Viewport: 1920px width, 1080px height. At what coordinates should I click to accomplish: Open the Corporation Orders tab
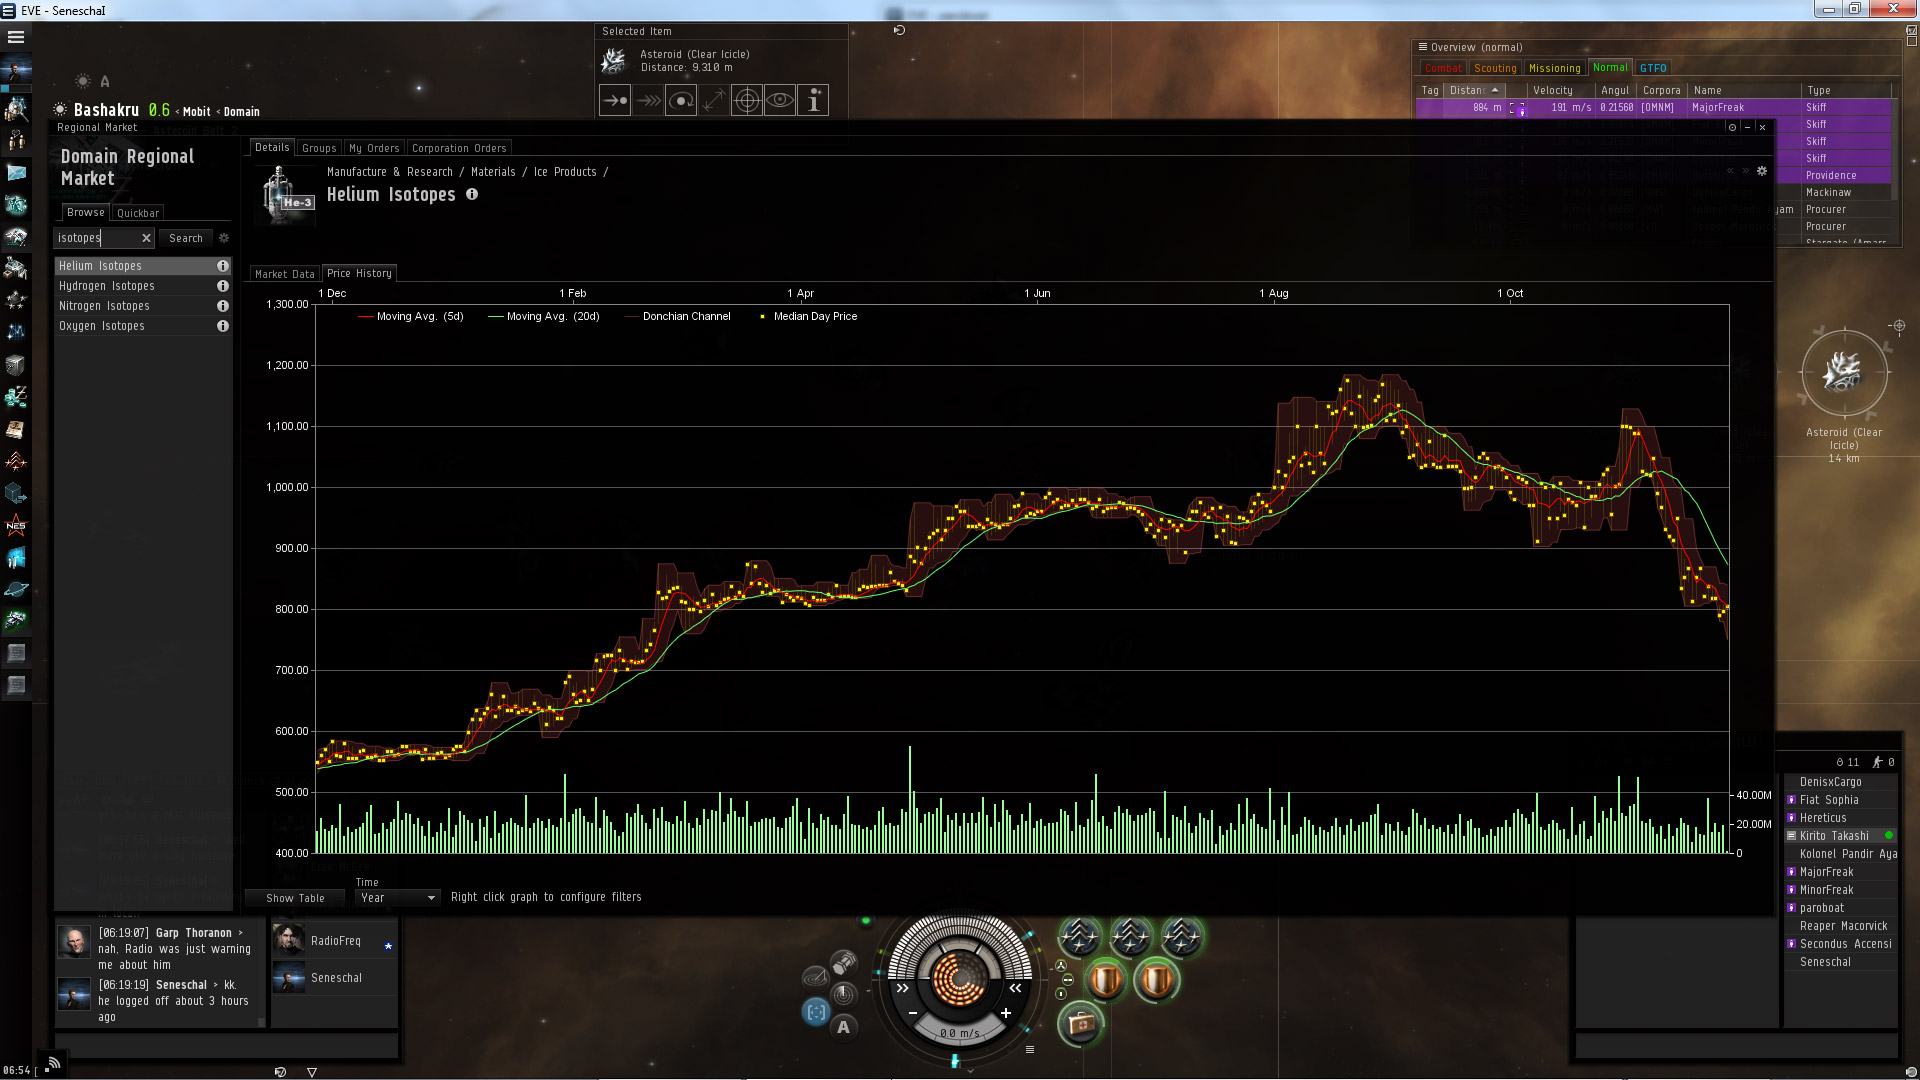click(459, 148)
